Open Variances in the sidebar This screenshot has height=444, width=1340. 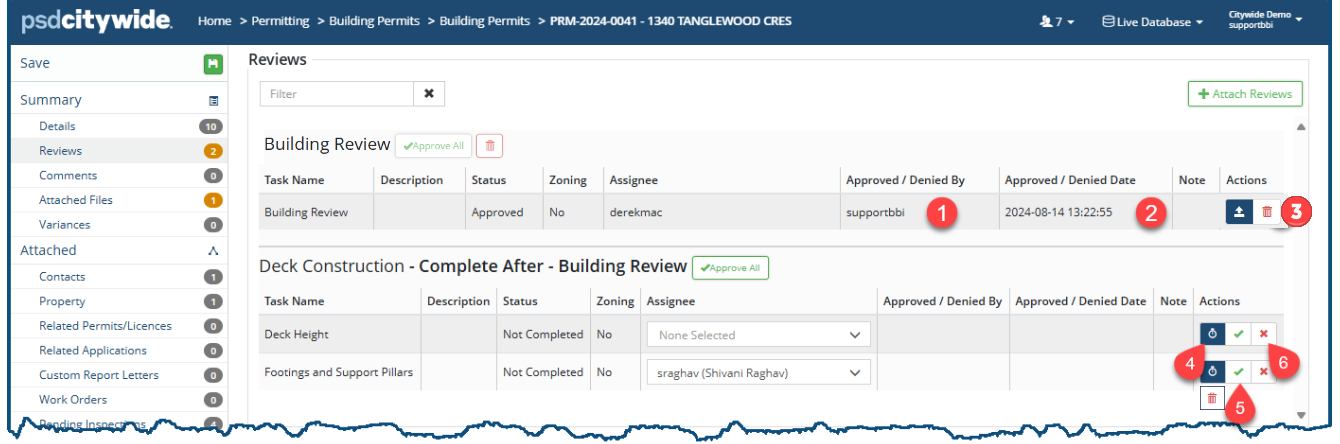pos(64,225)
